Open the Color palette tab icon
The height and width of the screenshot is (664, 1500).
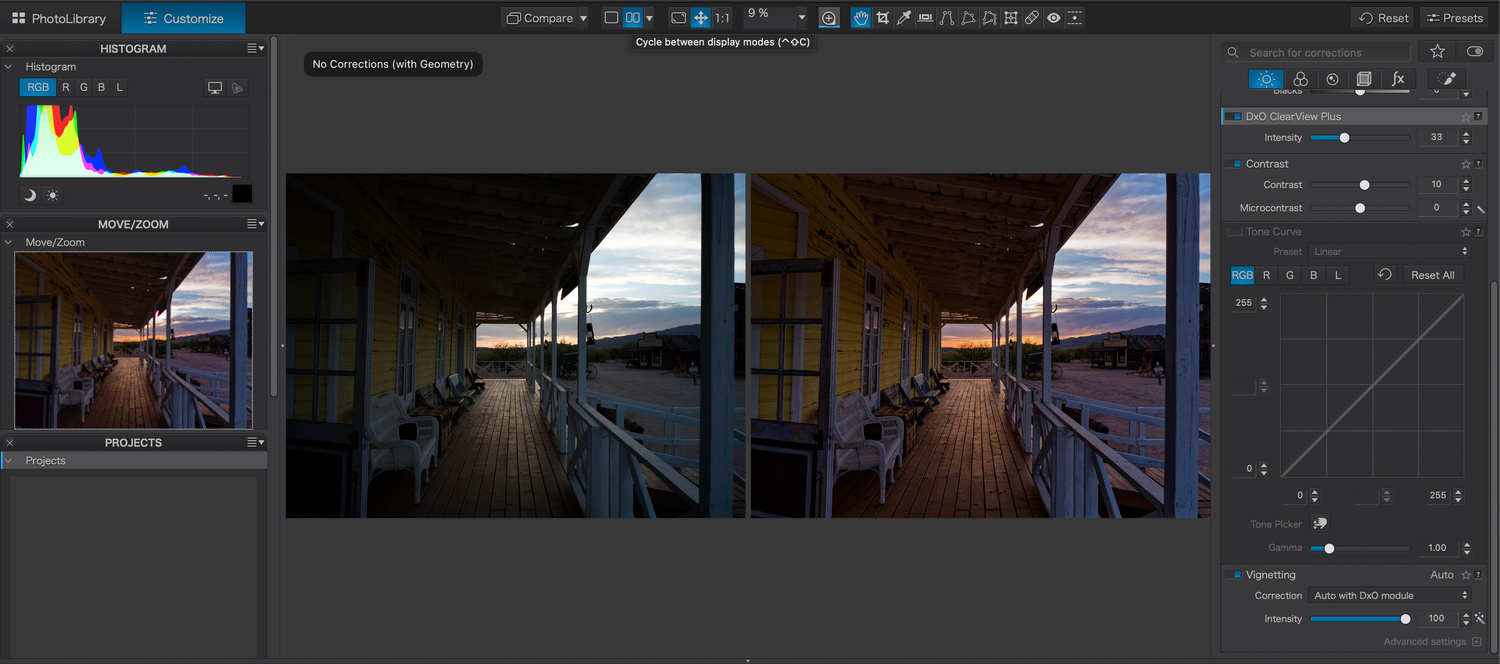click(1300, 79)
